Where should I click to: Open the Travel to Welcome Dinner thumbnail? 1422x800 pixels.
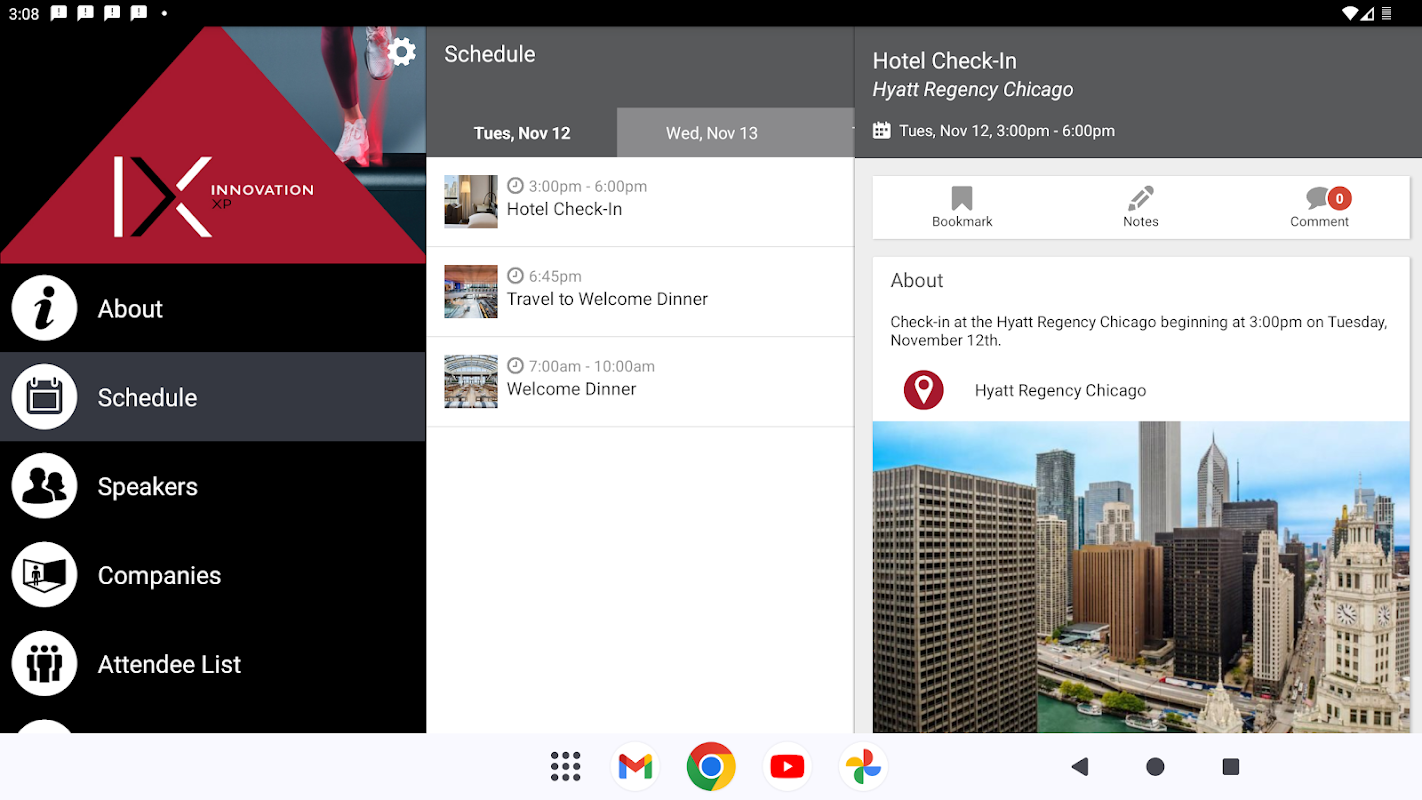[471, 292]
